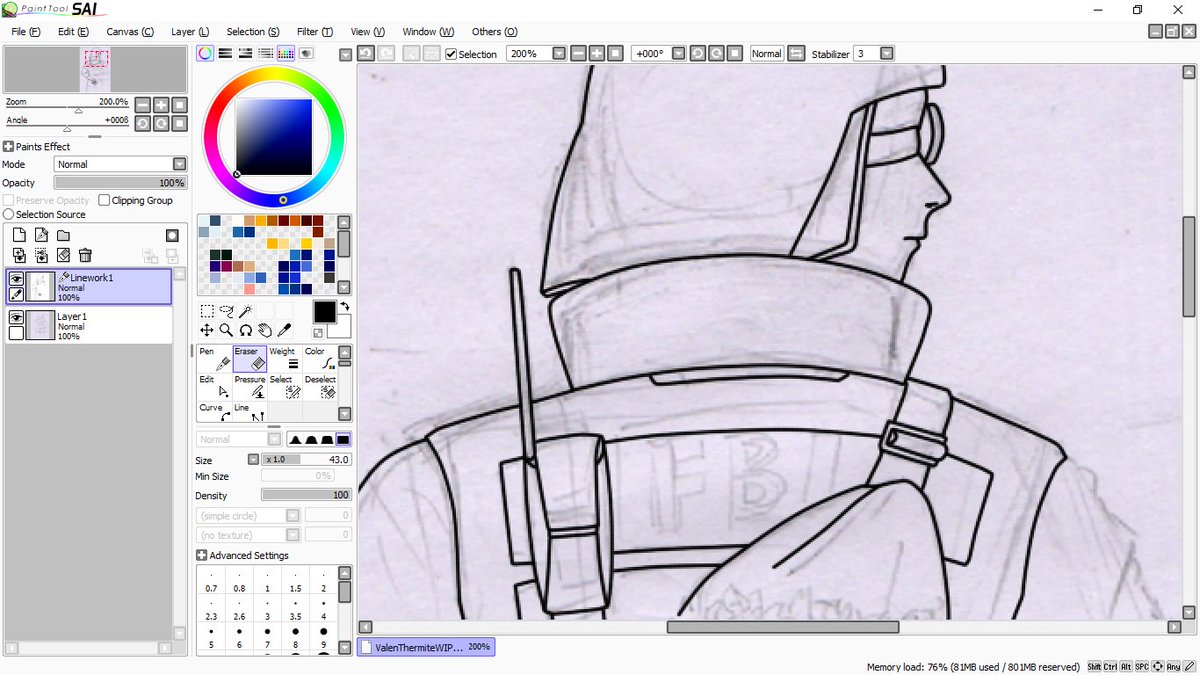This screenshot has width=1200, height=675.
Task: Click the toolbar zoom in plus button
Action: tap(596, 54)
